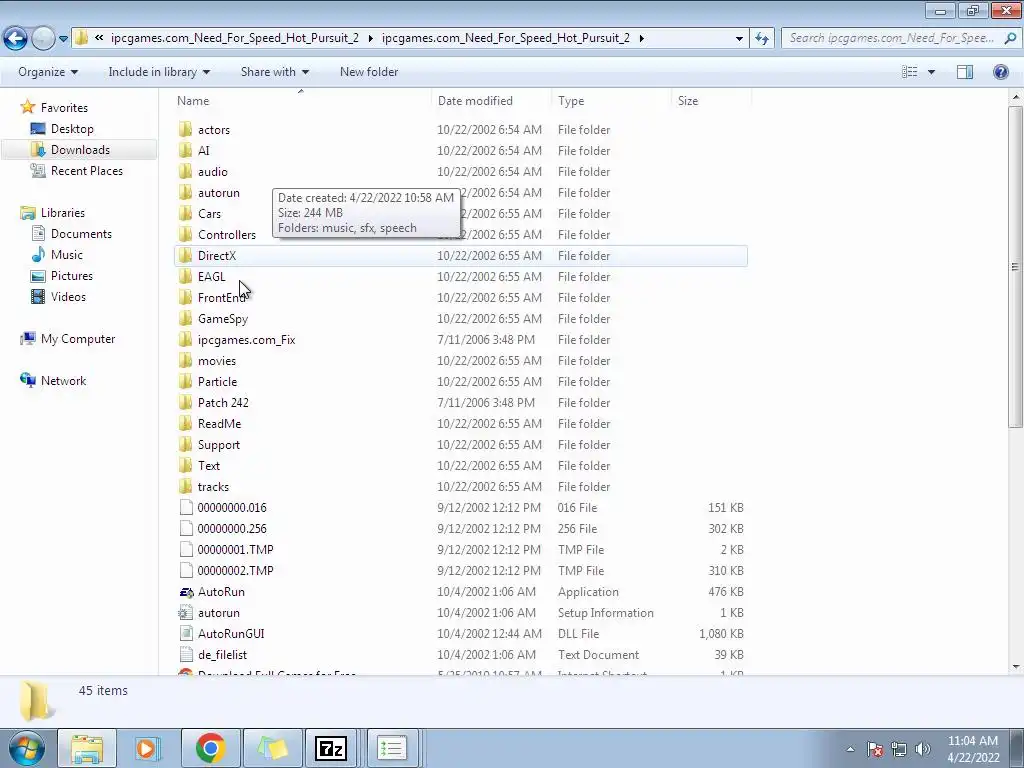1024x768 pixels.
Task: Select the de_filelist text document icon
Action: click(x=186, y=654)
